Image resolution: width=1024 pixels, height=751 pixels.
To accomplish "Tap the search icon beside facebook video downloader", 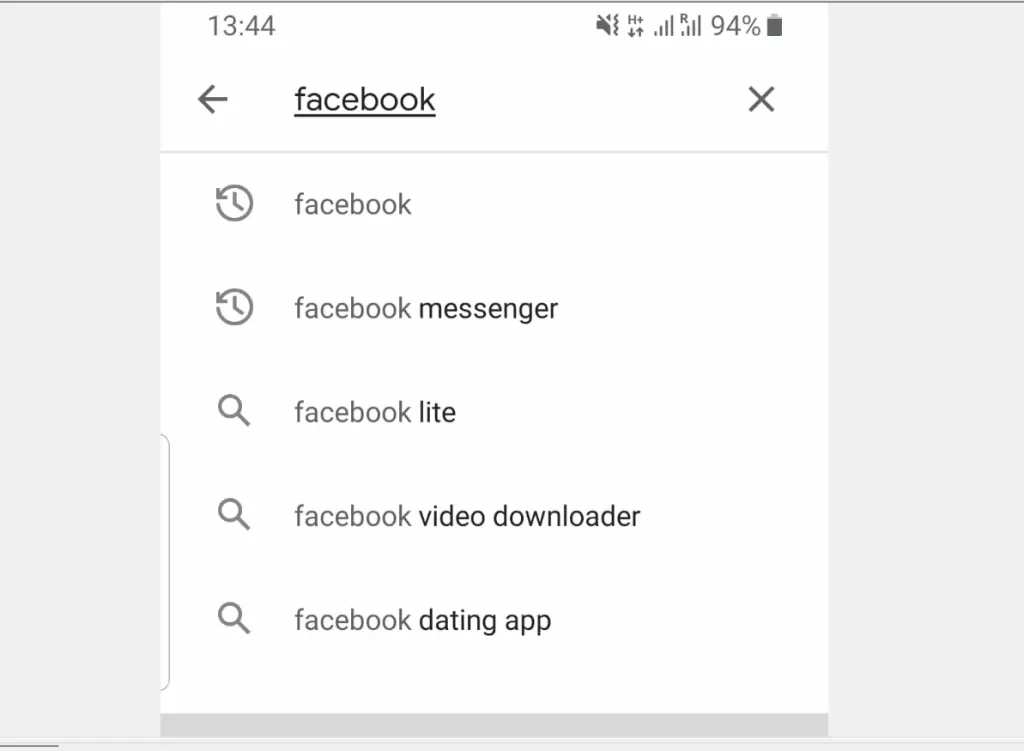I will (x=234, y=515).
